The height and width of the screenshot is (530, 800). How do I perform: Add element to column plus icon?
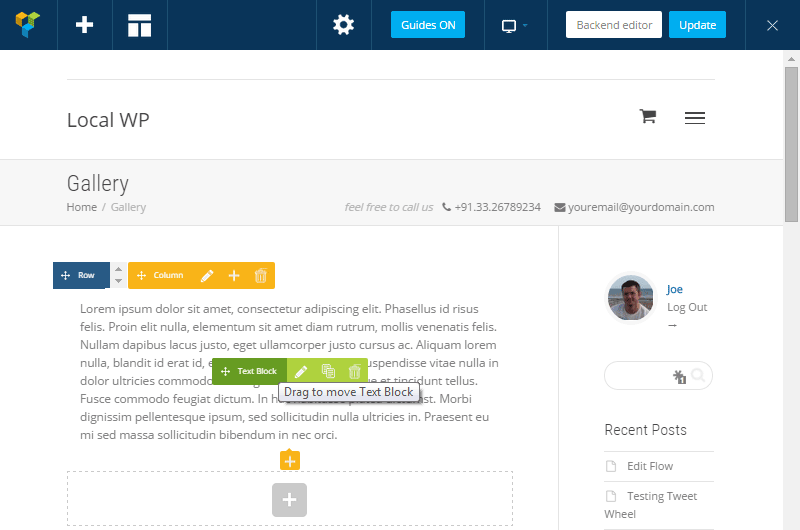pyautogui.click(x=234, y=276)
